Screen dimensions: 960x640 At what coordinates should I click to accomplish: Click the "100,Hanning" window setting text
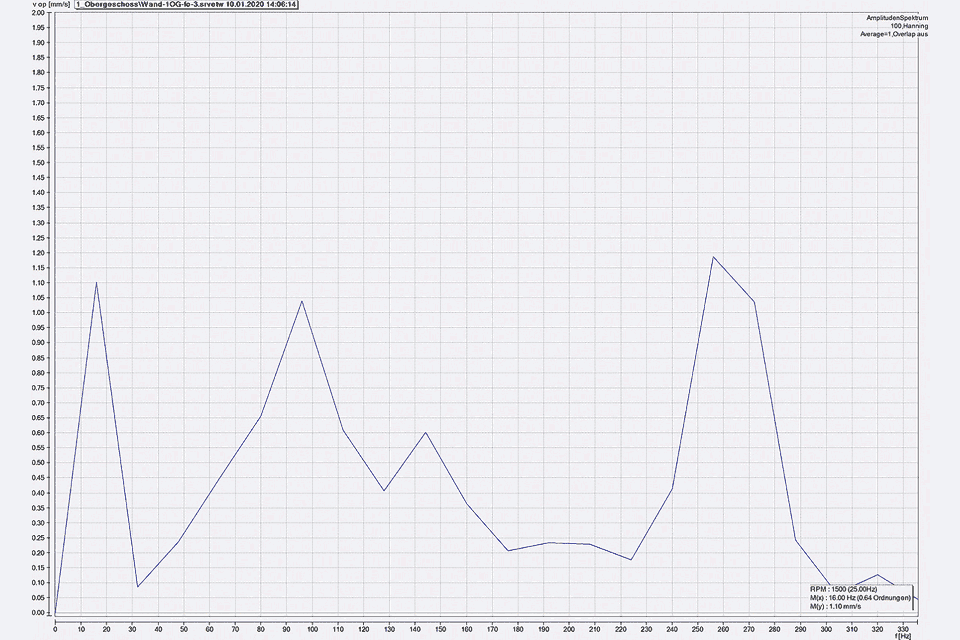pyautogui.click(x=909, y=26)
